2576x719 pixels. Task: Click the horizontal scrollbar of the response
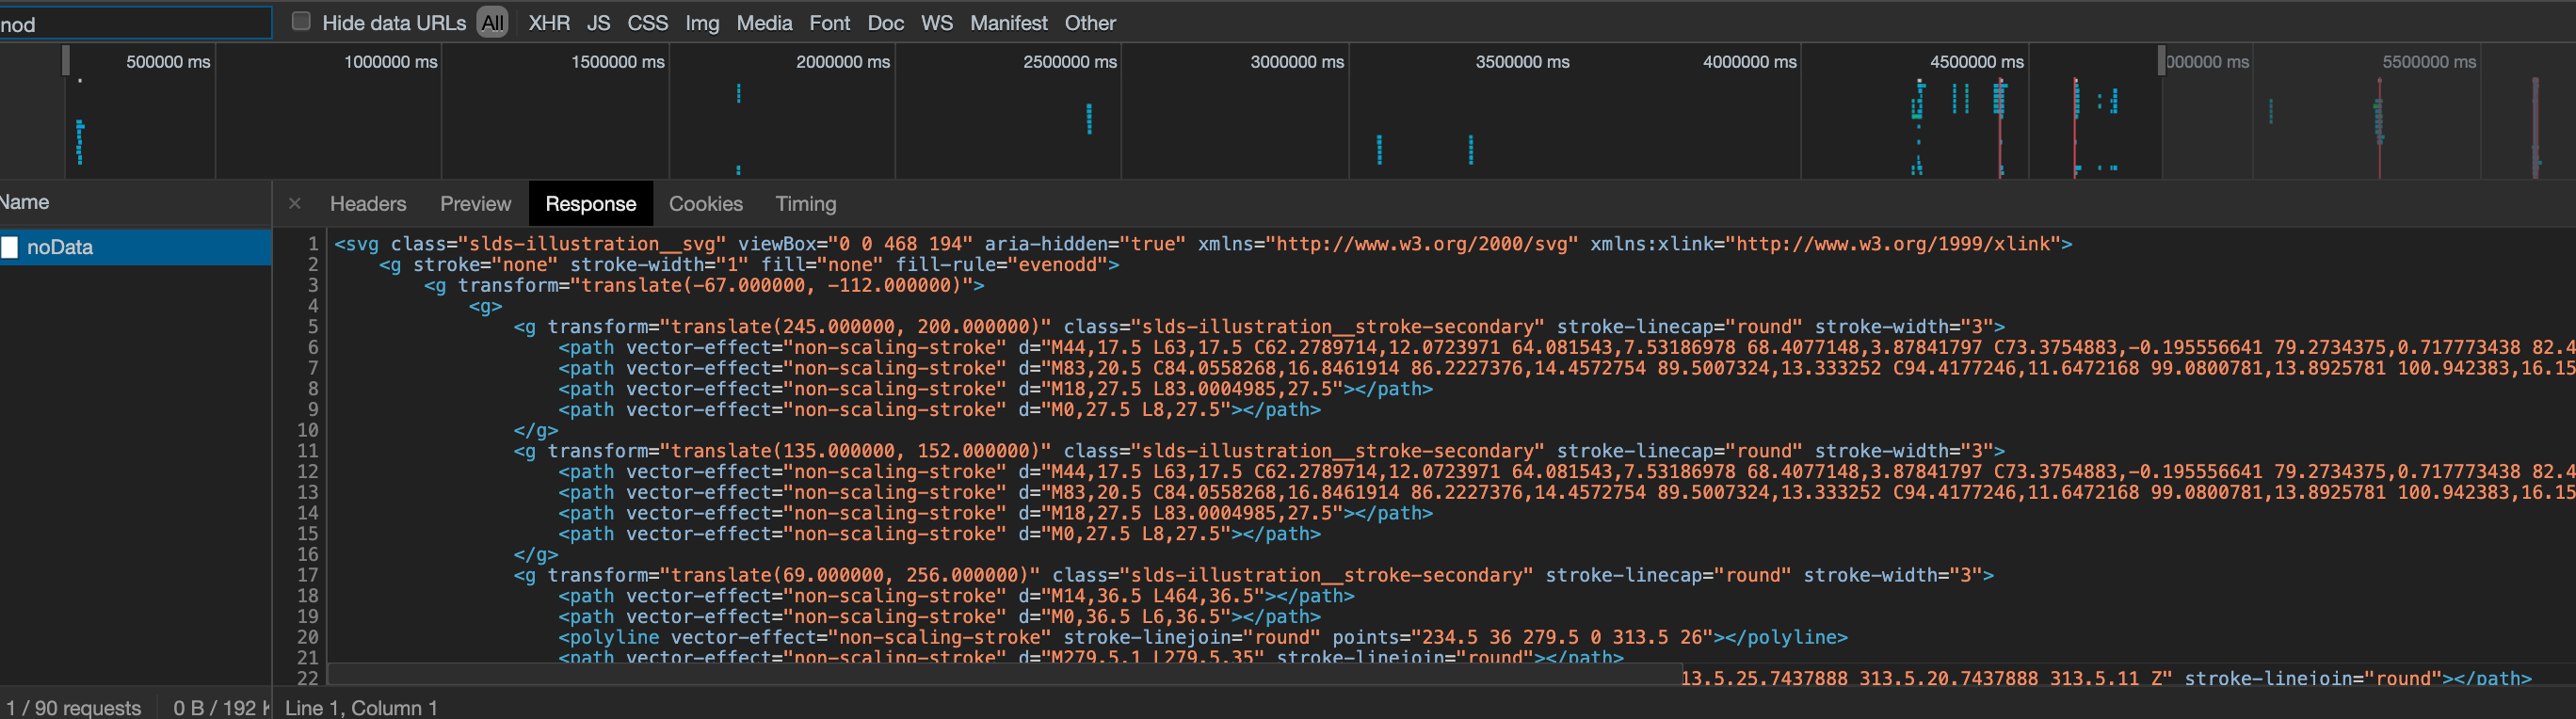[x=1004, y=674]
